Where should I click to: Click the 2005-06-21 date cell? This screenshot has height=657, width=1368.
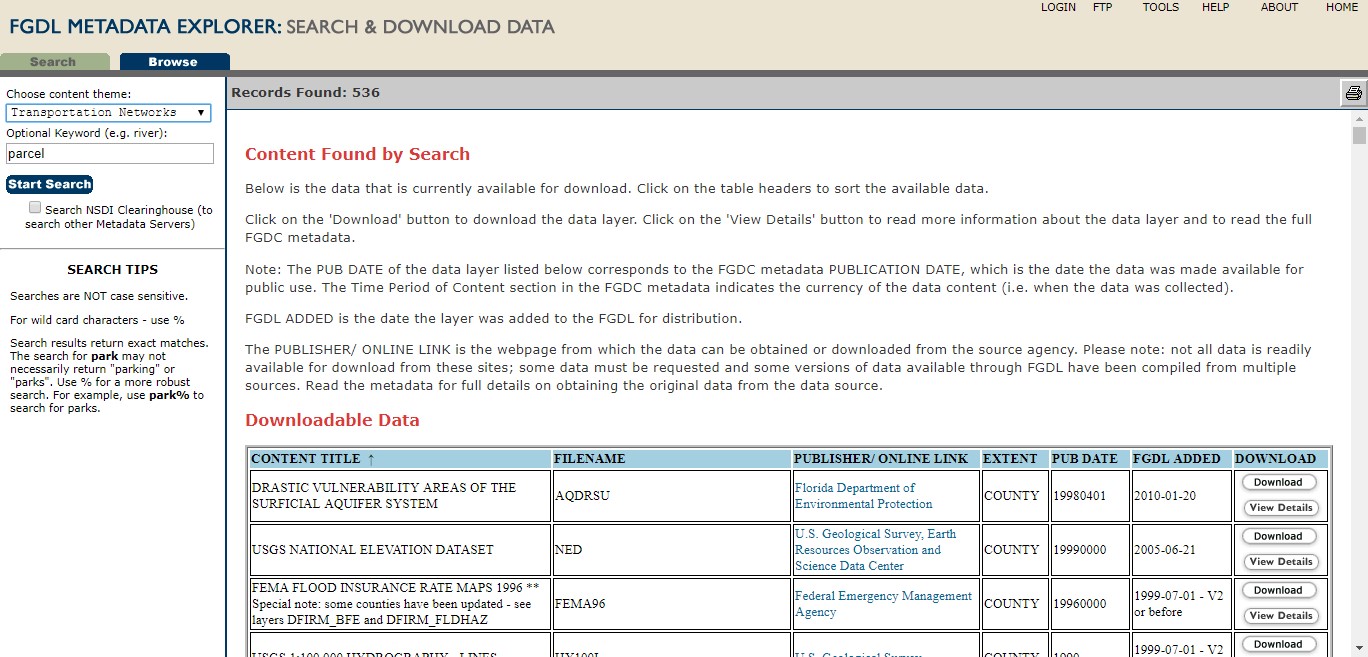coord(1181,550)
